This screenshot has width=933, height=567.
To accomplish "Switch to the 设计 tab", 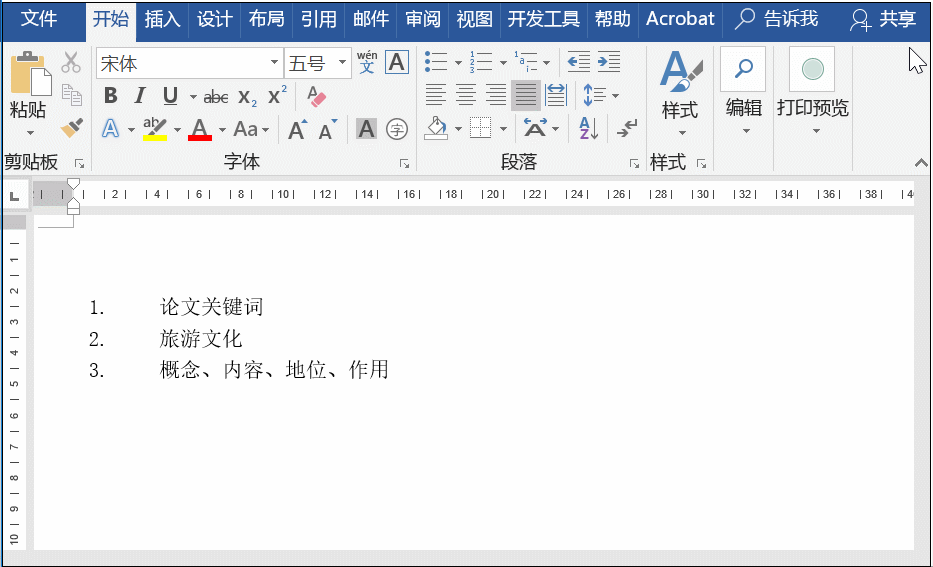I will coord(215,19).
